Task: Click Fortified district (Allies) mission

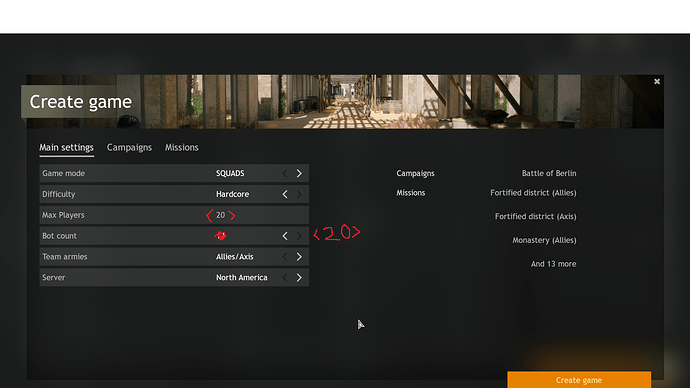Action: (533, 193)
